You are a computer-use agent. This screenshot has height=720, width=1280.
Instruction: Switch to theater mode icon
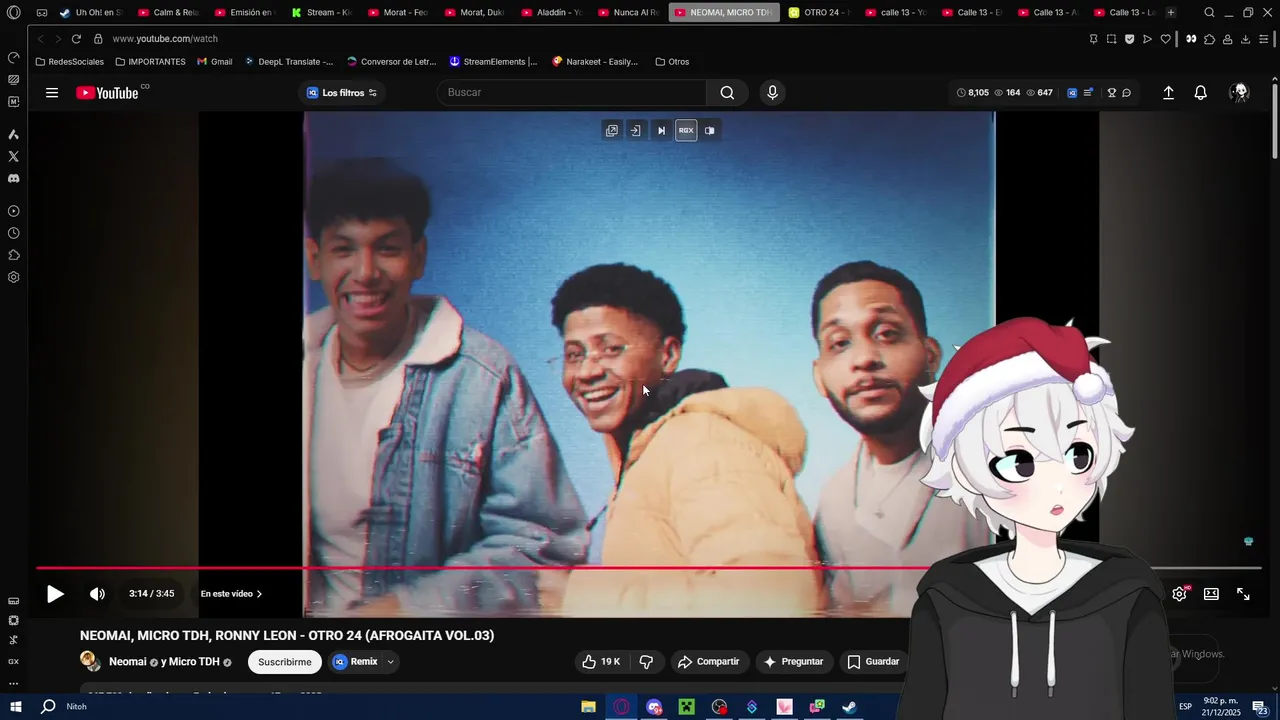pos(1211,594)
